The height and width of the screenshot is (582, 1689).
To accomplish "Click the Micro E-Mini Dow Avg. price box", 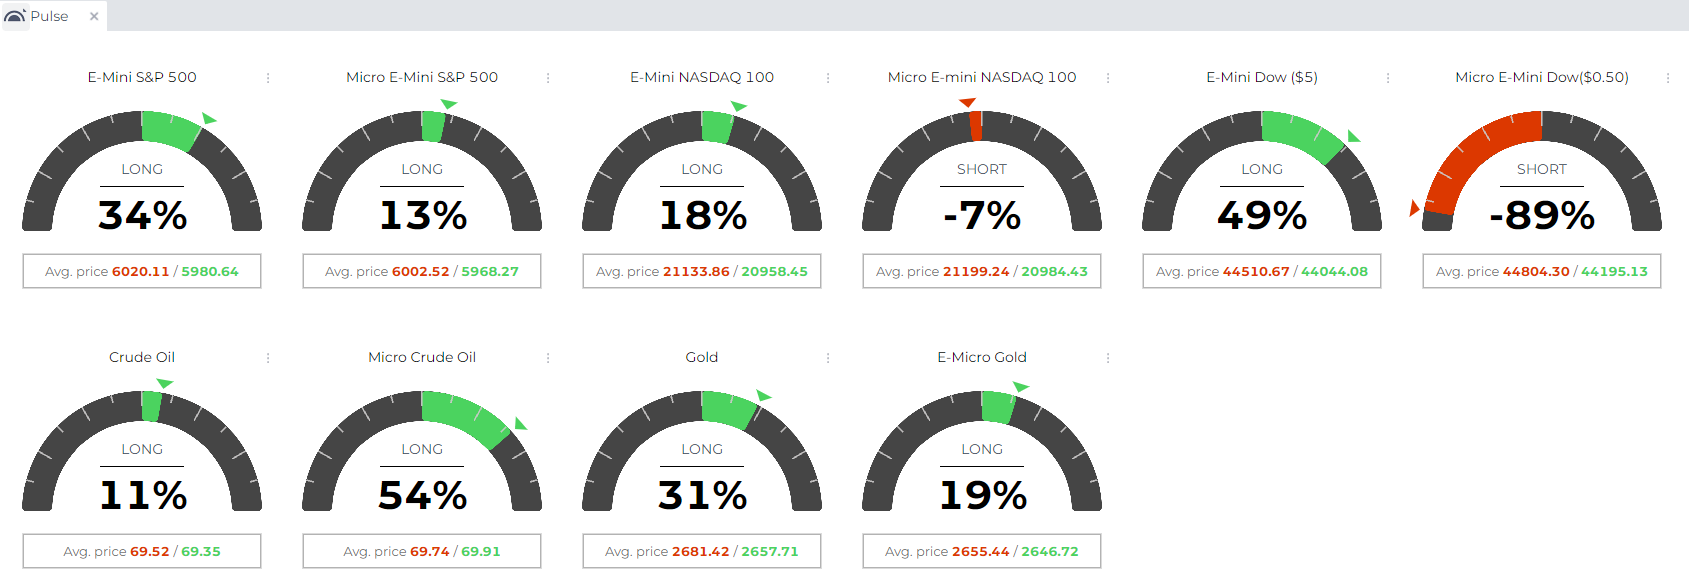I will [x=1541, y=271].
